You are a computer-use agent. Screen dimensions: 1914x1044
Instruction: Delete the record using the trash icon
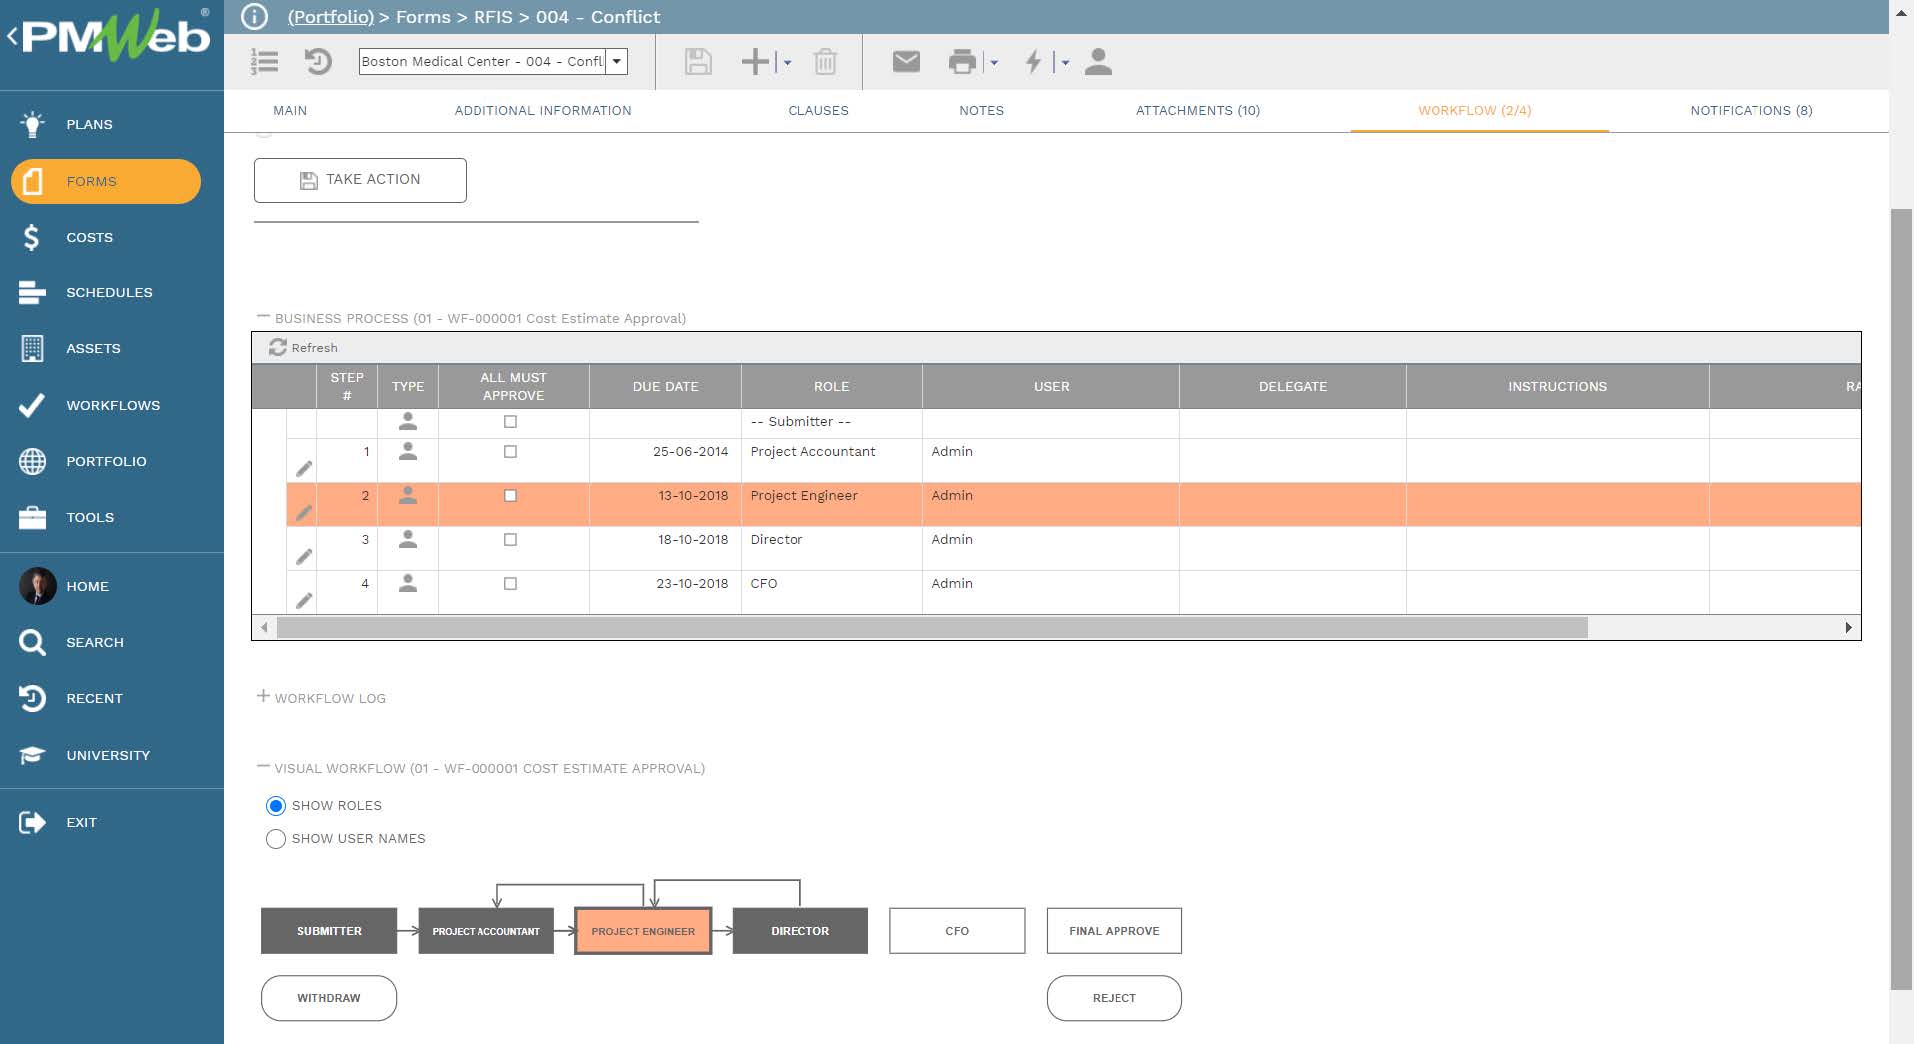[824, 61]
